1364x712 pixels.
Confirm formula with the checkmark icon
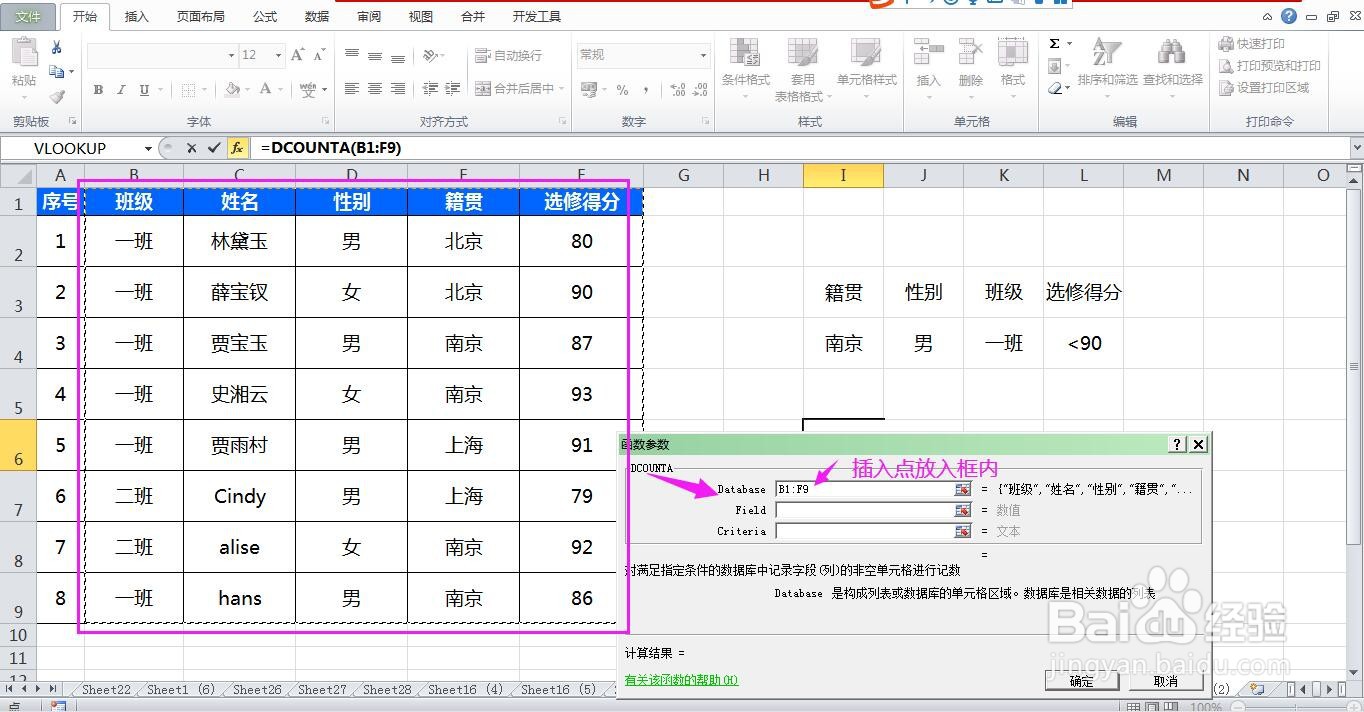click(x=214, y=148)
